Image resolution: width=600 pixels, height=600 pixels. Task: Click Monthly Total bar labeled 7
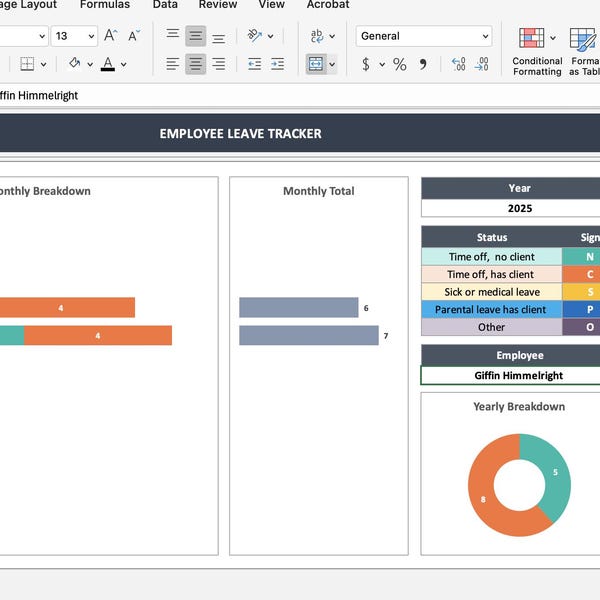point(309,335)
